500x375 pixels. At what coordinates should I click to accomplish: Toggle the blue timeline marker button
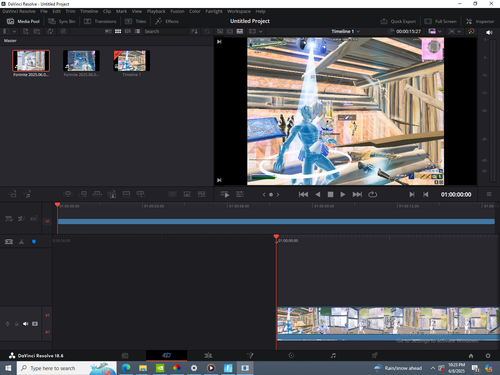34,242
